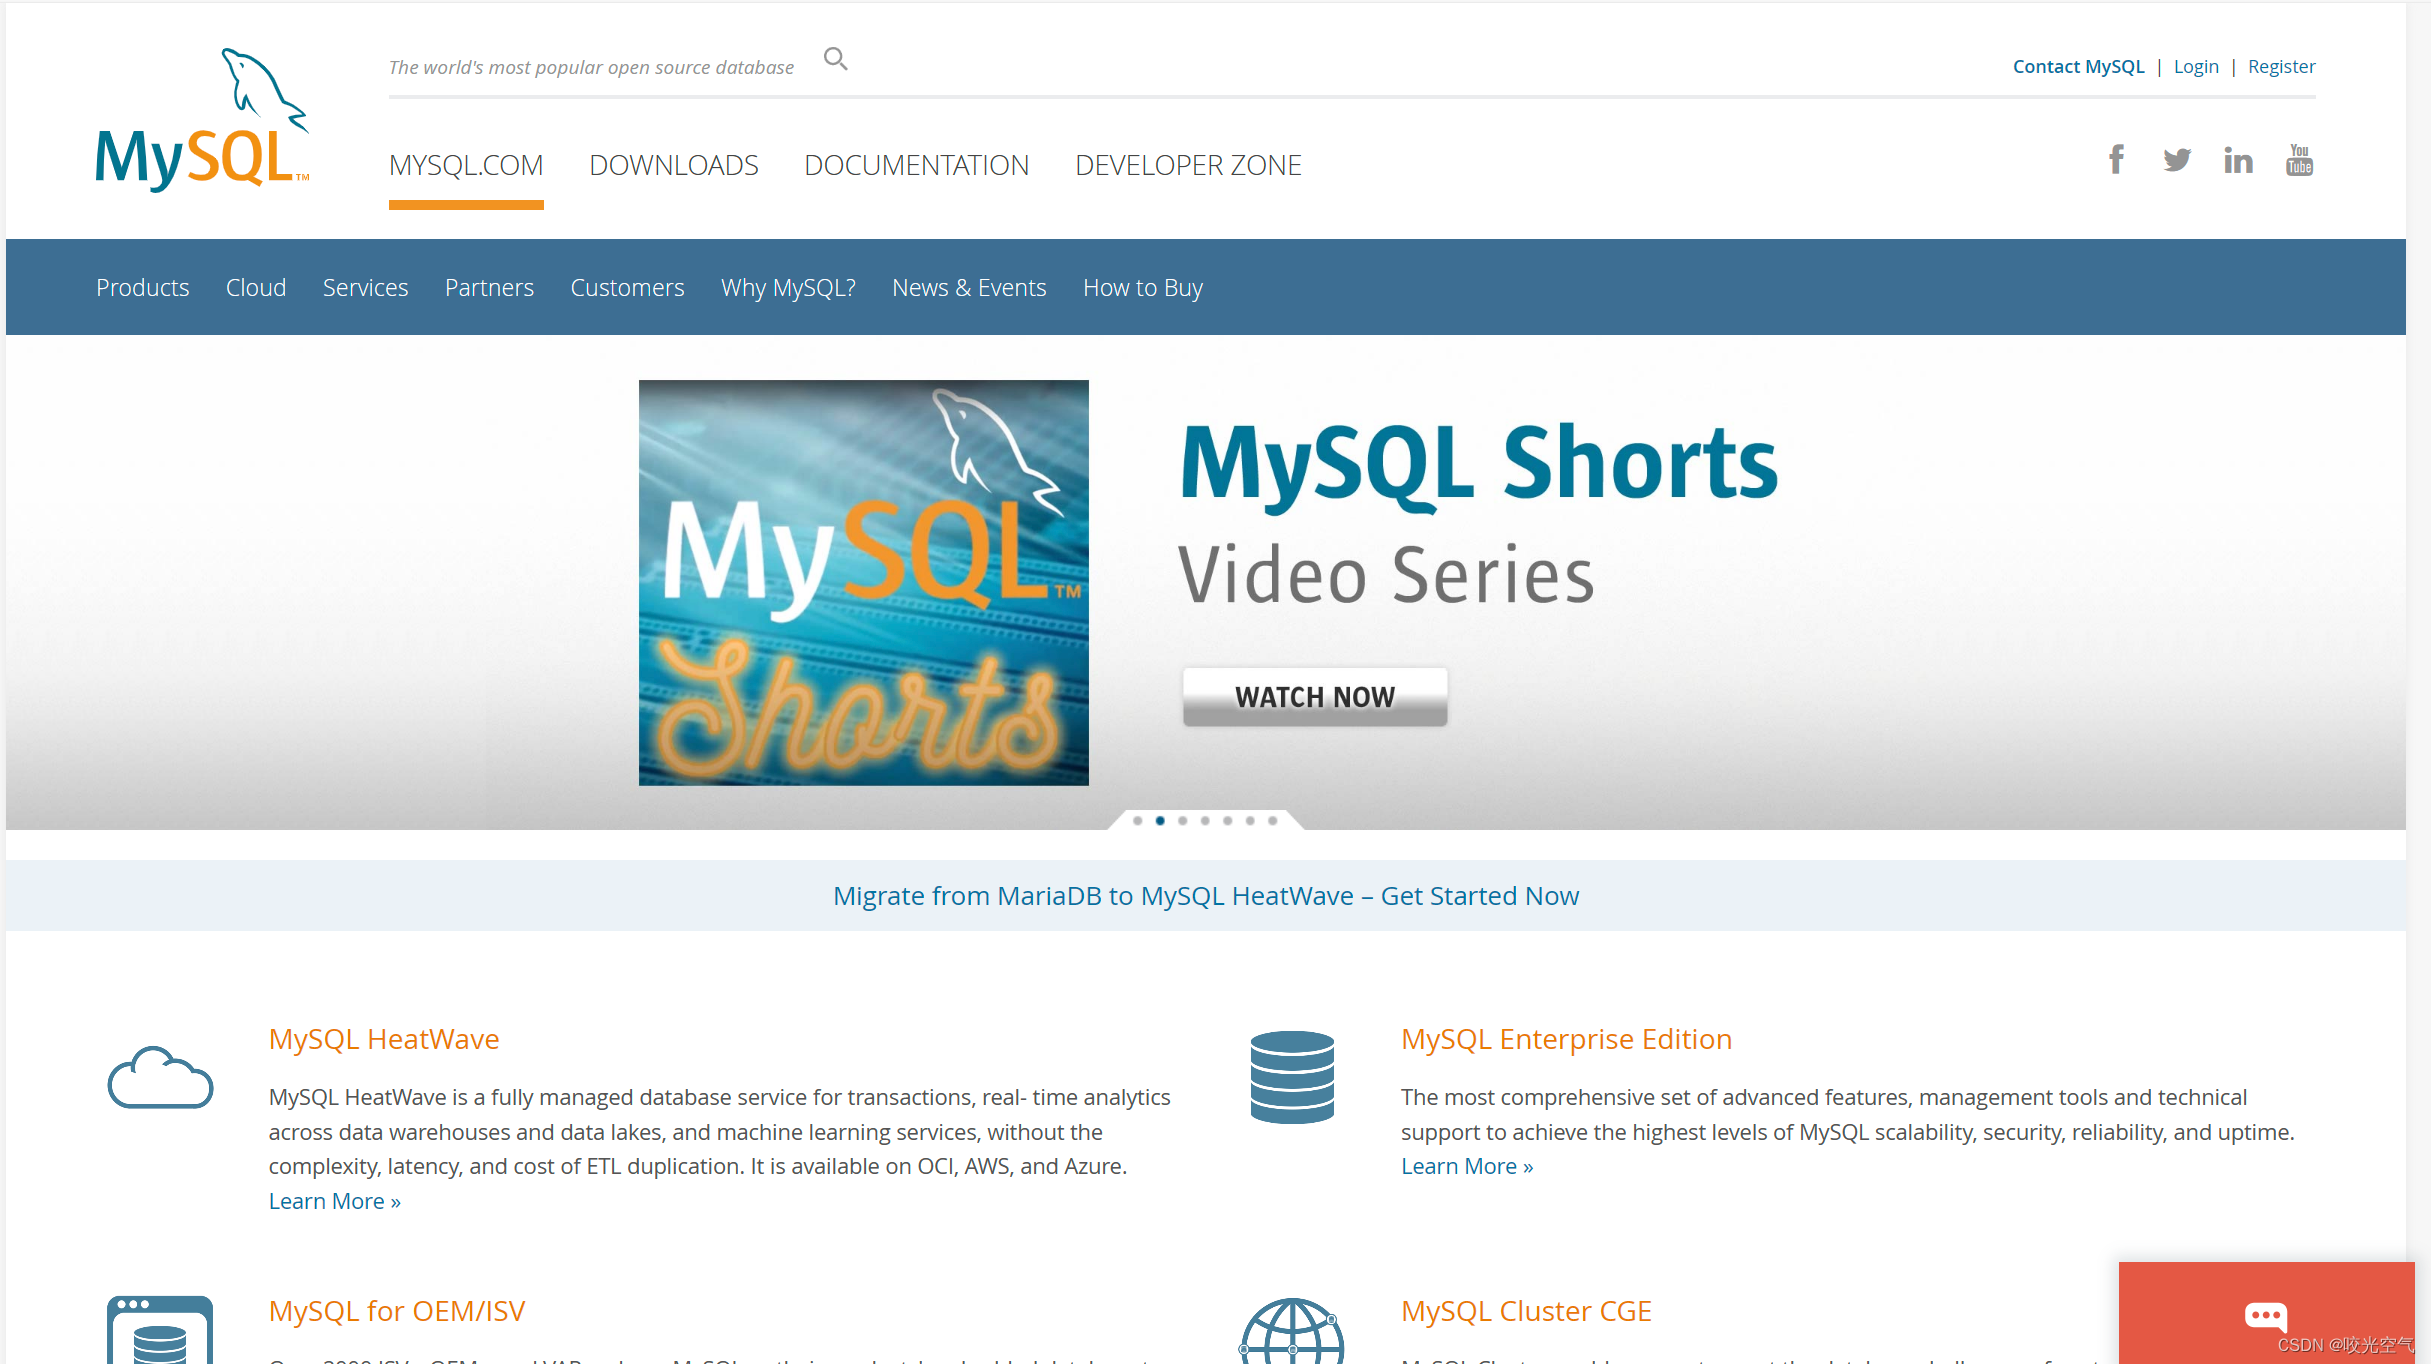
Task: Select the first carousel dot
Action: tap(1137, 820)
